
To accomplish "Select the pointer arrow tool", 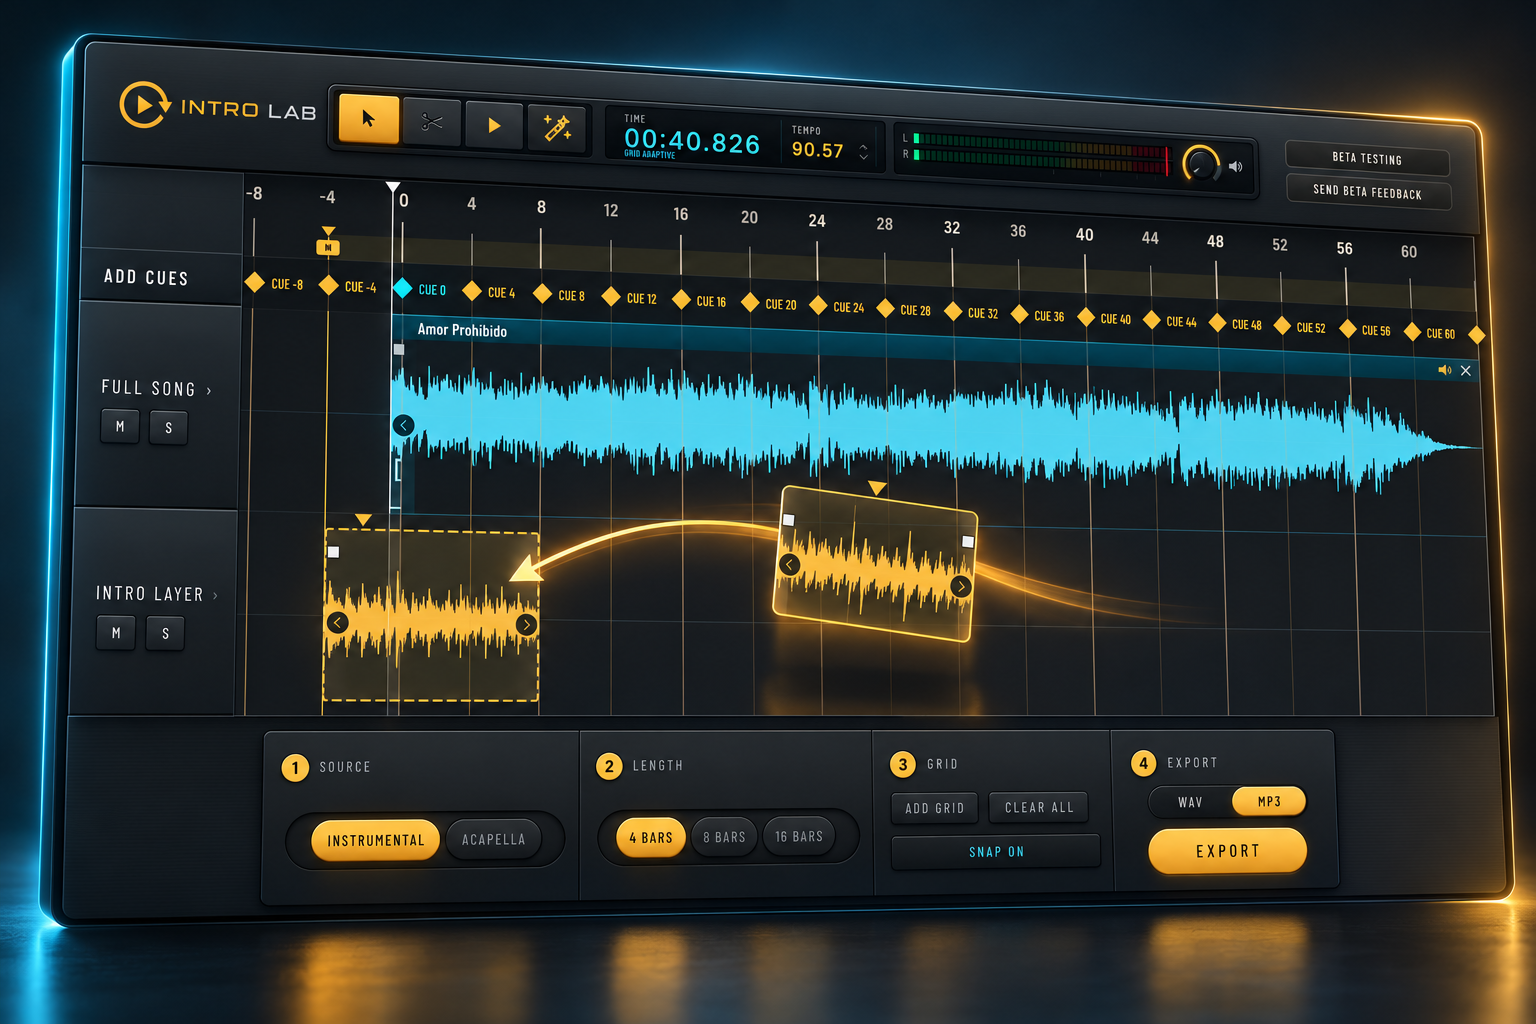I will click(x=369, y=119).
